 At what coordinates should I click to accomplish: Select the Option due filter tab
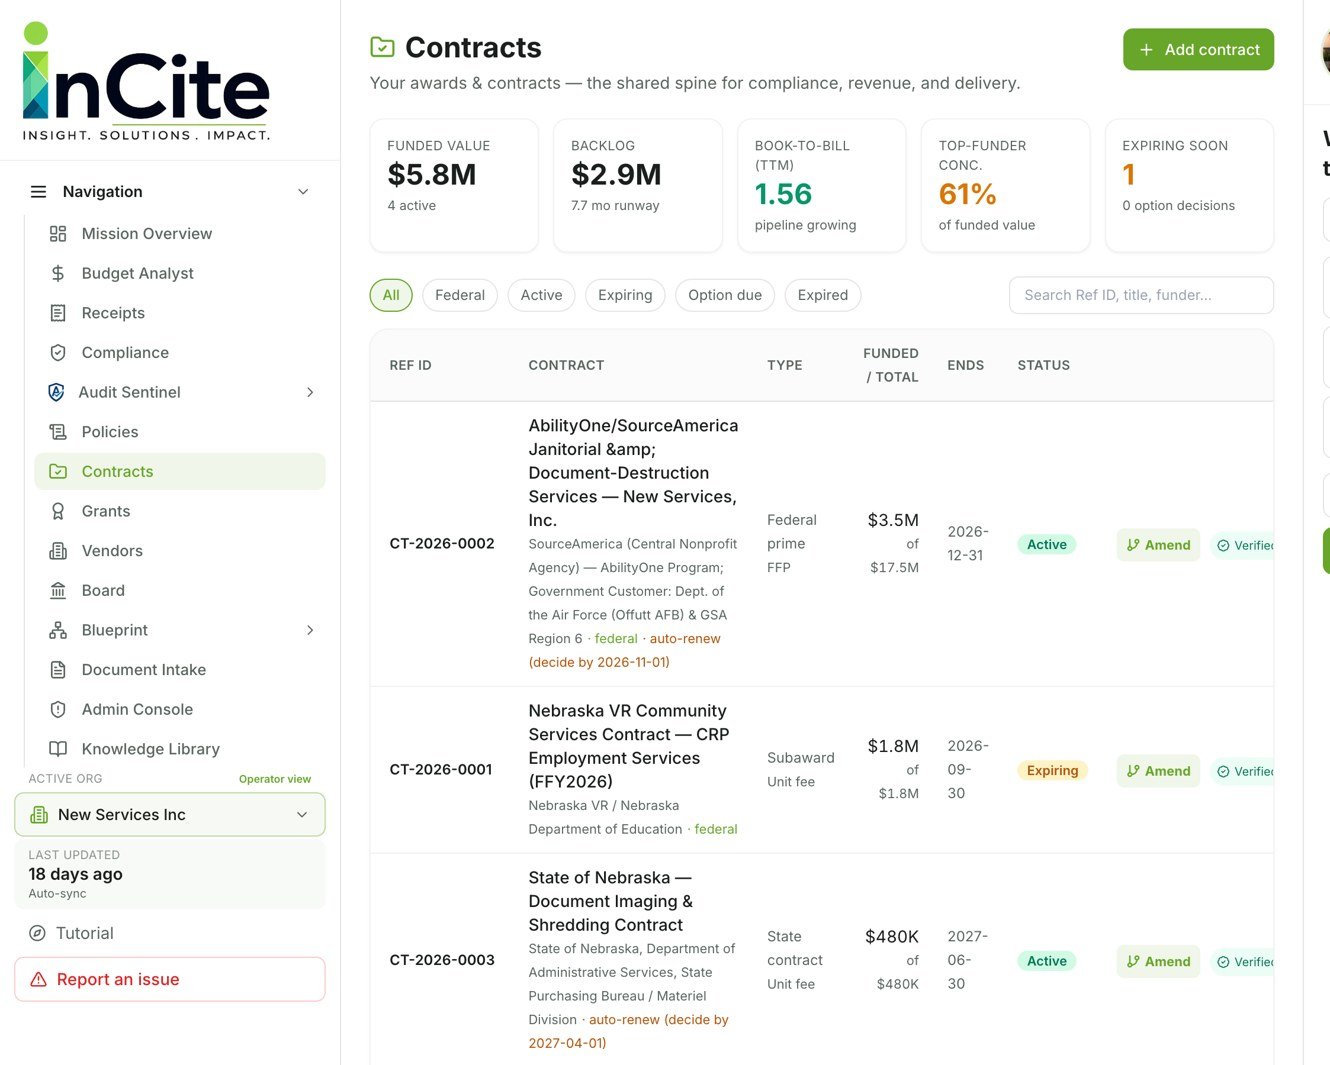[x=725, y=295]
